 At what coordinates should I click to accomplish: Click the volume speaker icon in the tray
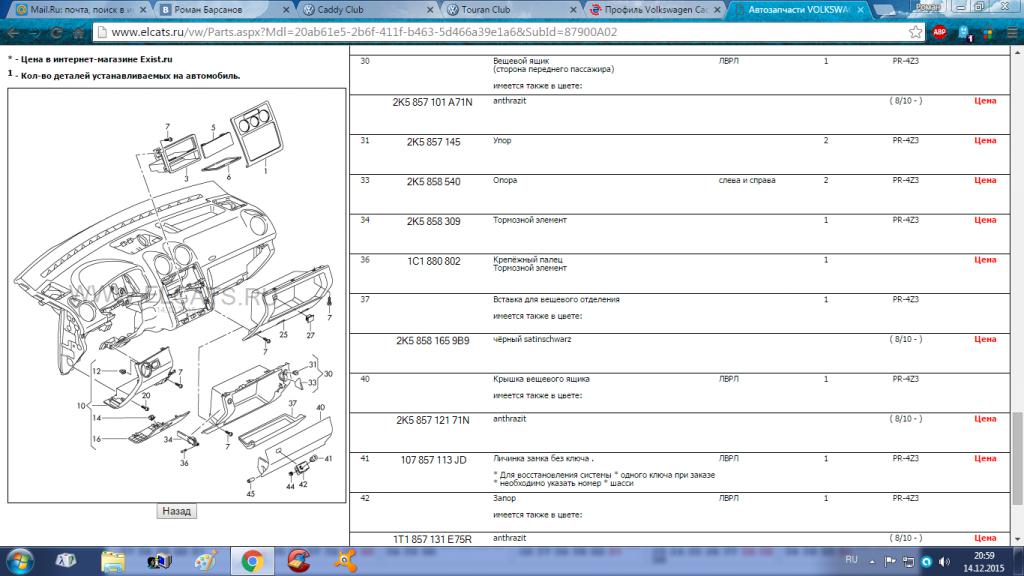[944, 562]
